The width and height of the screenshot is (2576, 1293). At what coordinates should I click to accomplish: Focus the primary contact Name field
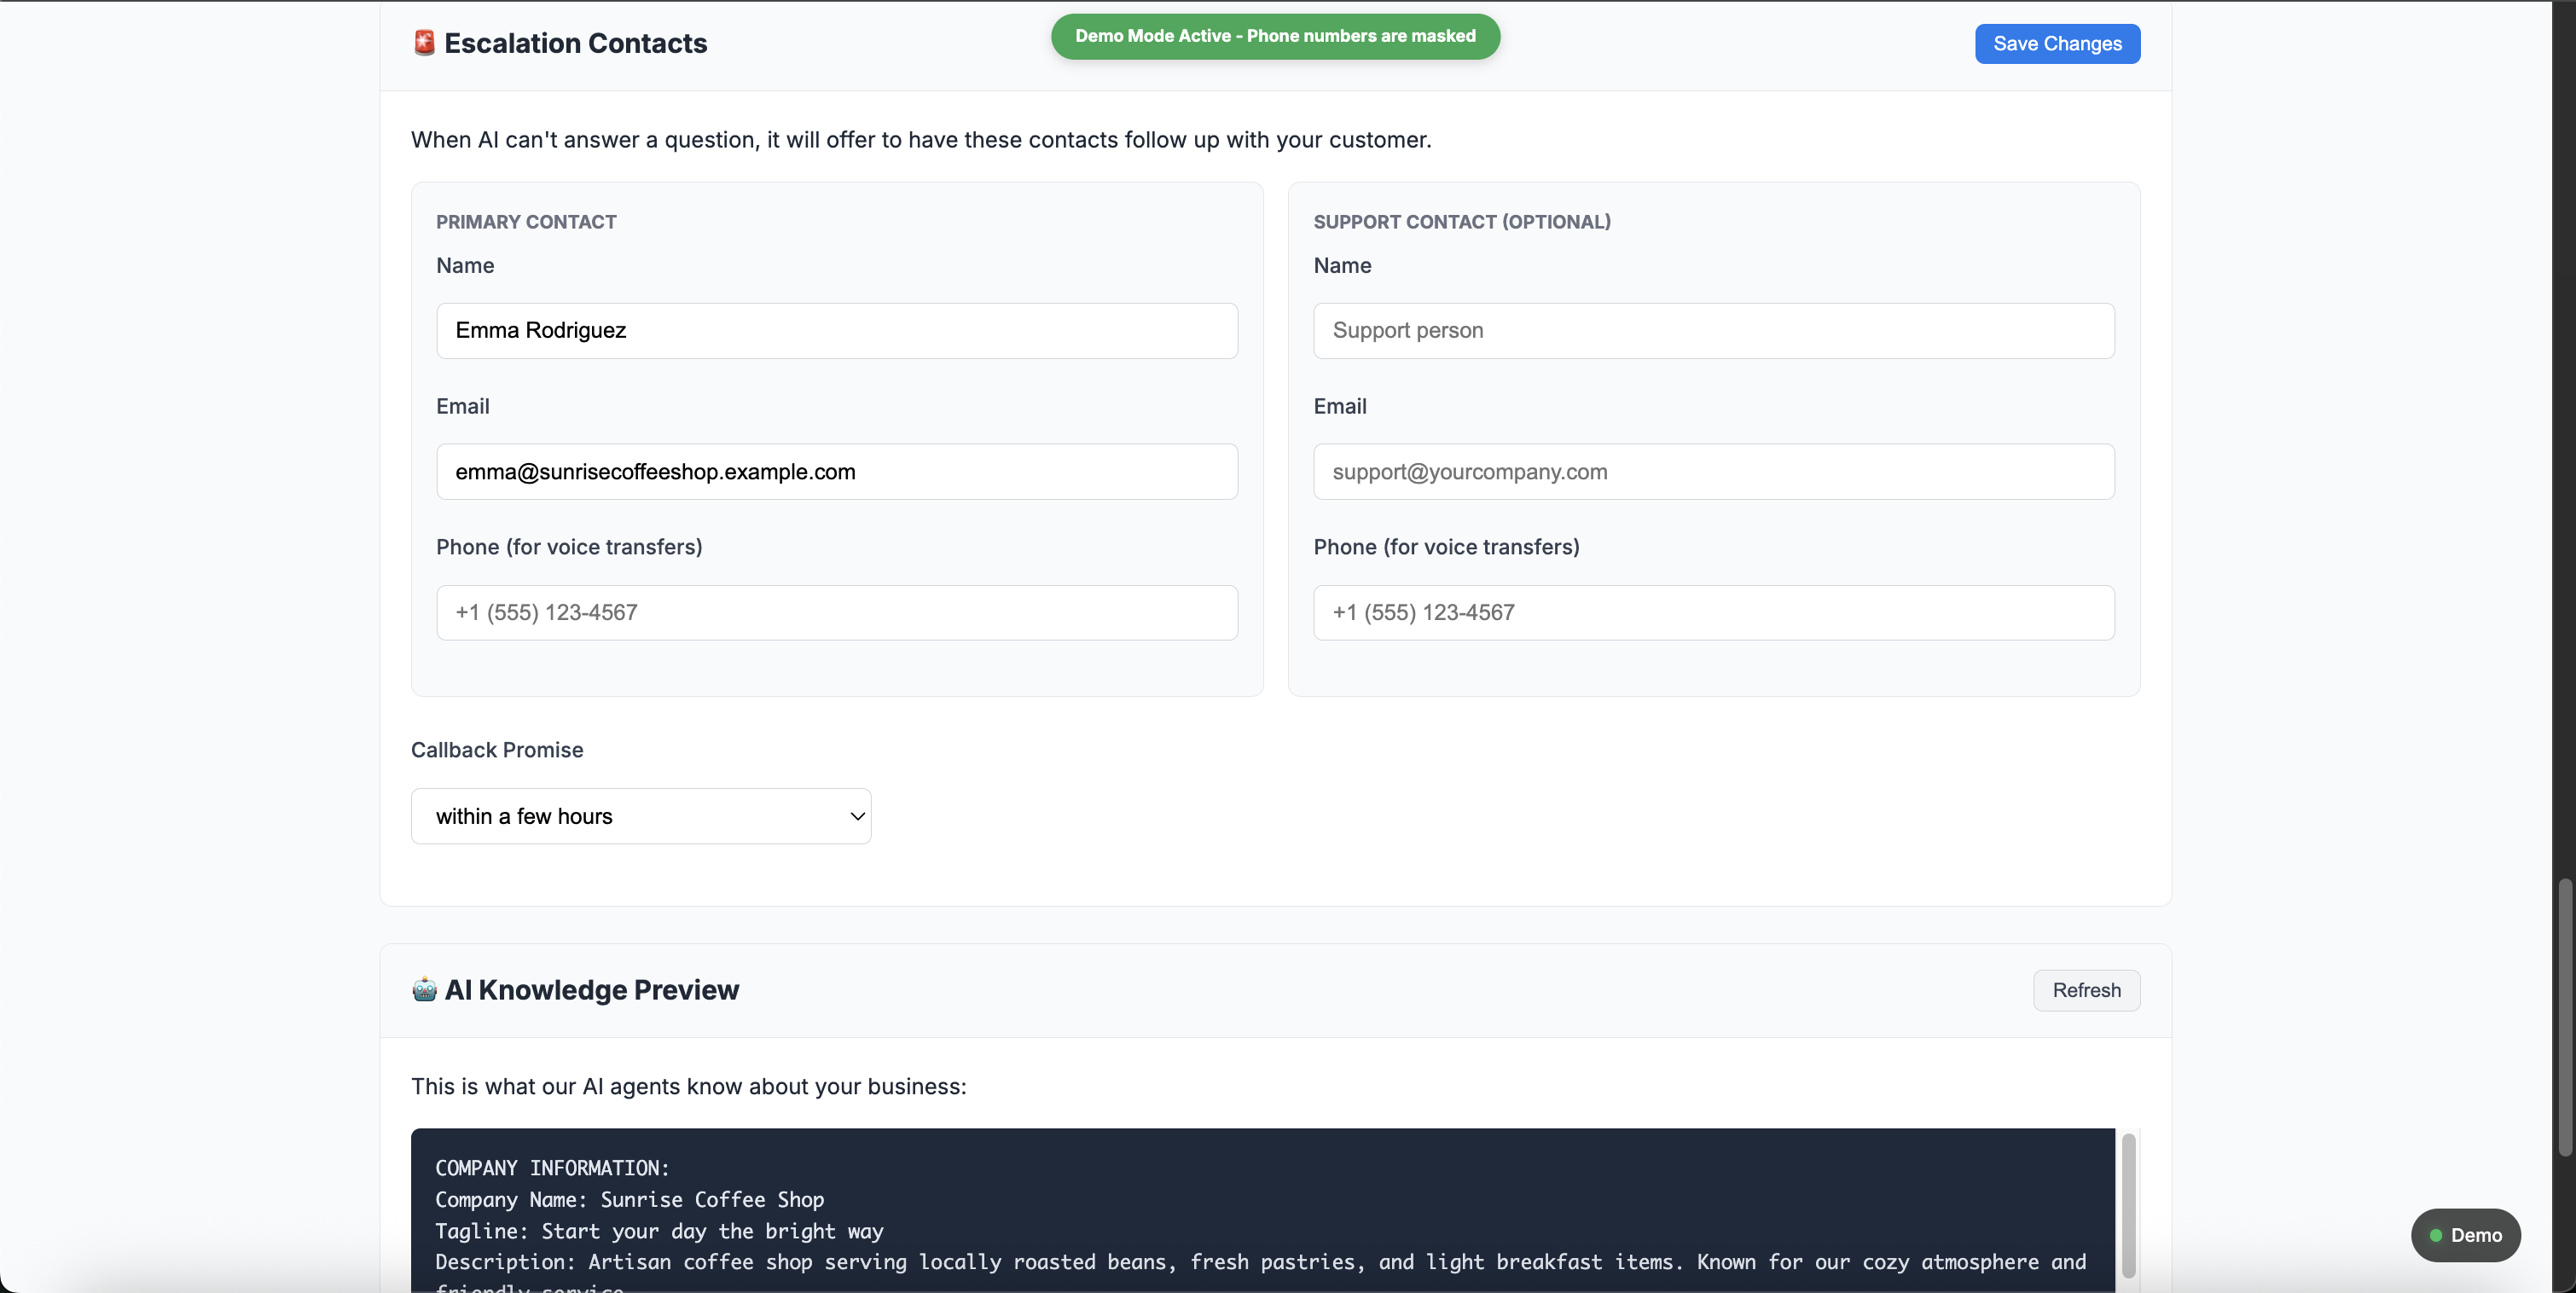coord(836,331)
